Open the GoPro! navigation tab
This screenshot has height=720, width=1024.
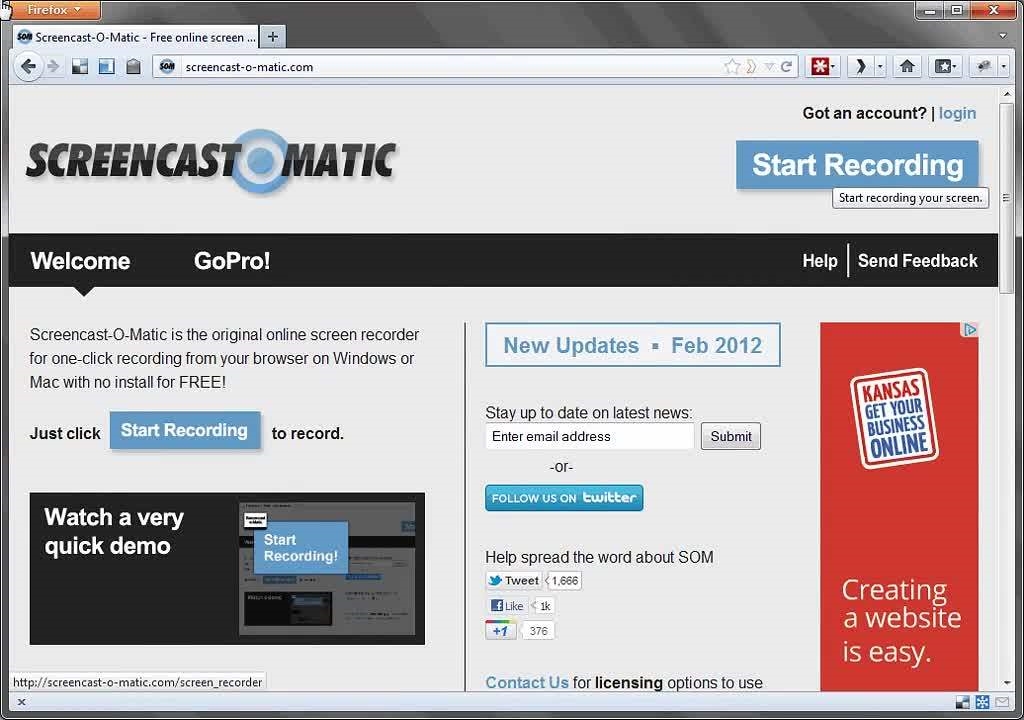(x=232, y=261)
